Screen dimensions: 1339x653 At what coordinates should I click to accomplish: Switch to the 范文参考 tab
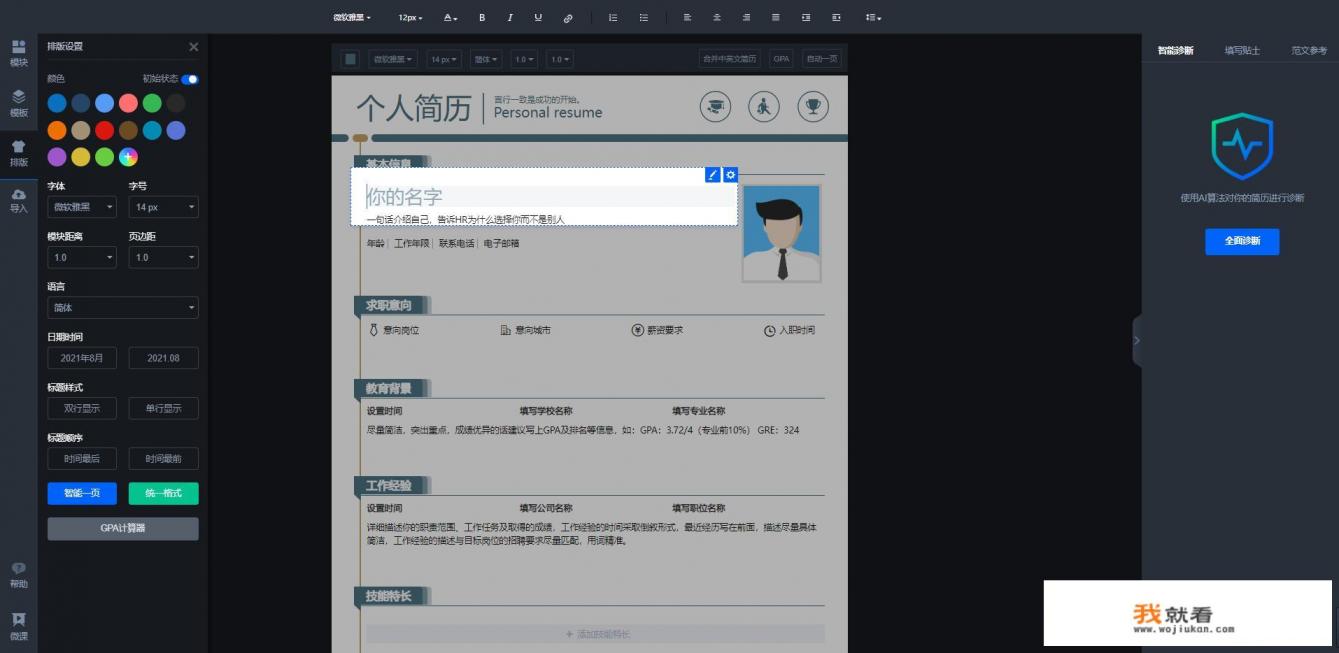(x=1308, y=50)
